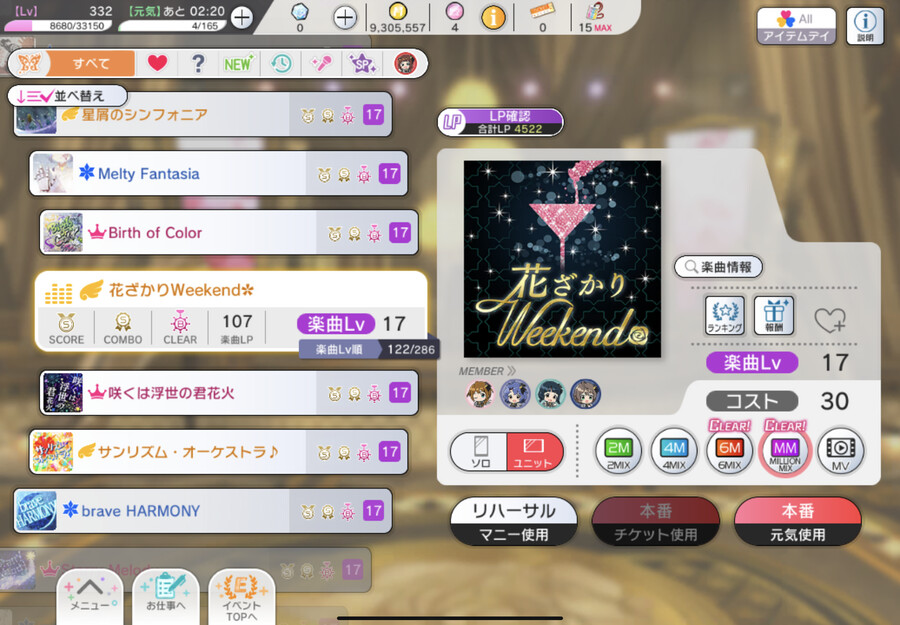Tap the leftmost member avatar under MEMBER
The height and width of the screenshot is (625, 900).
click(x=479, y=394)
